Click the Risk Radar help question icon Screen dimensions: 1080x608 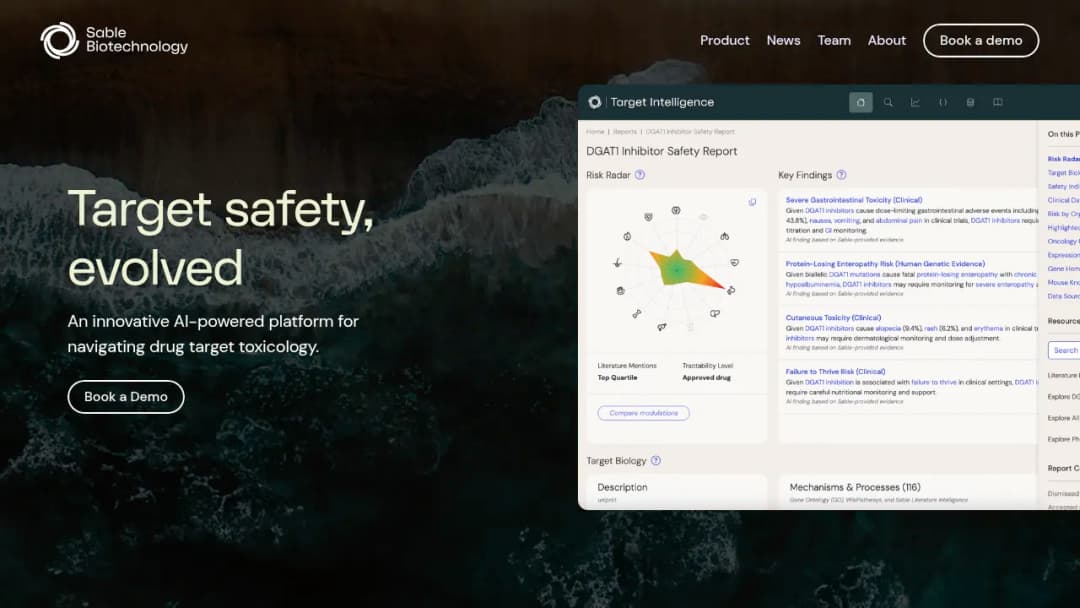pyautogui.click(x=640, y=175)
